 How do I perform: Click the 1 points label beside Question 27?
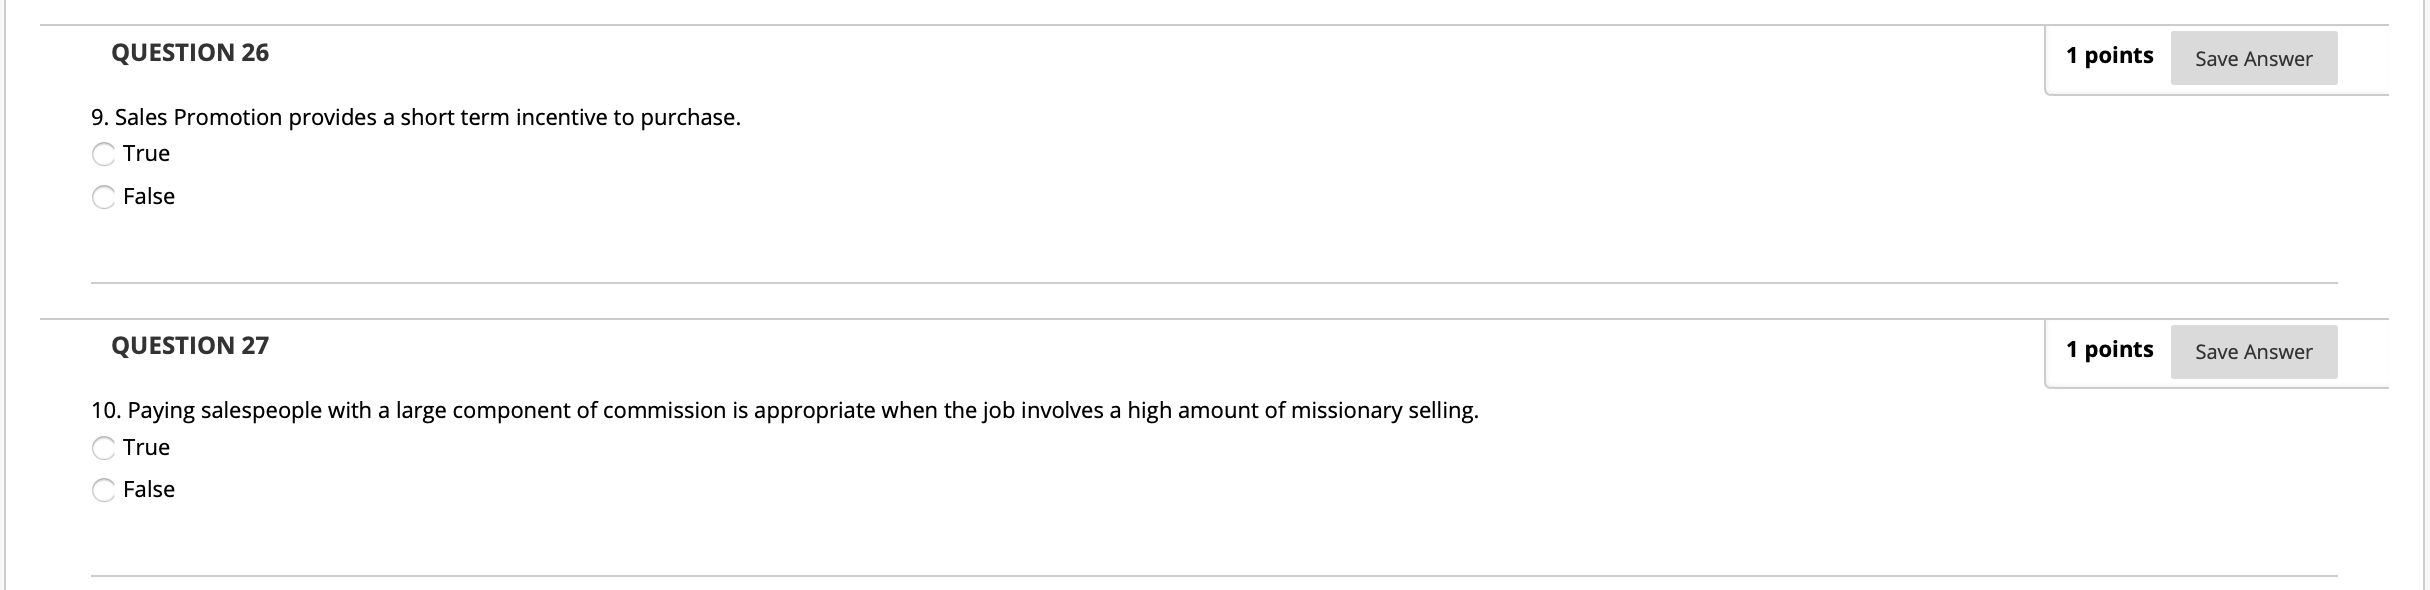(2108, 349)
